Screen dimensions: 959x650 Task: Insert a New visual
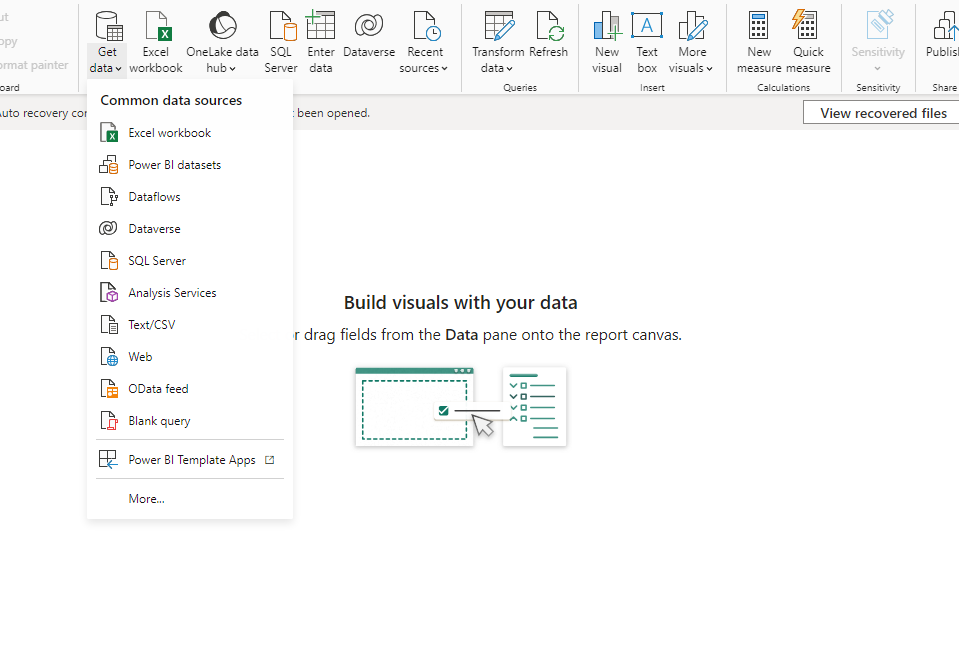[x=607, y=27]
